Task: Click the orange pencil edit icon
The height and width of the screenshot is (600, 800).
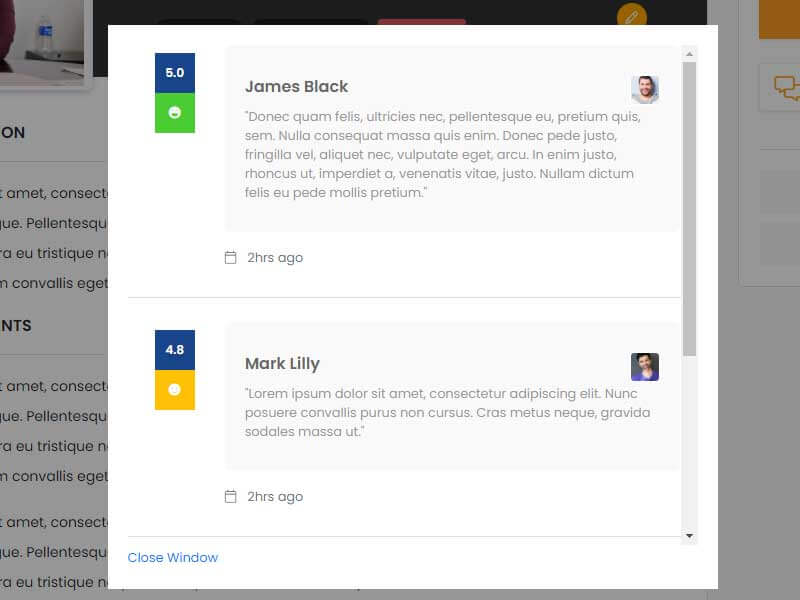Action: click(632, 17)
